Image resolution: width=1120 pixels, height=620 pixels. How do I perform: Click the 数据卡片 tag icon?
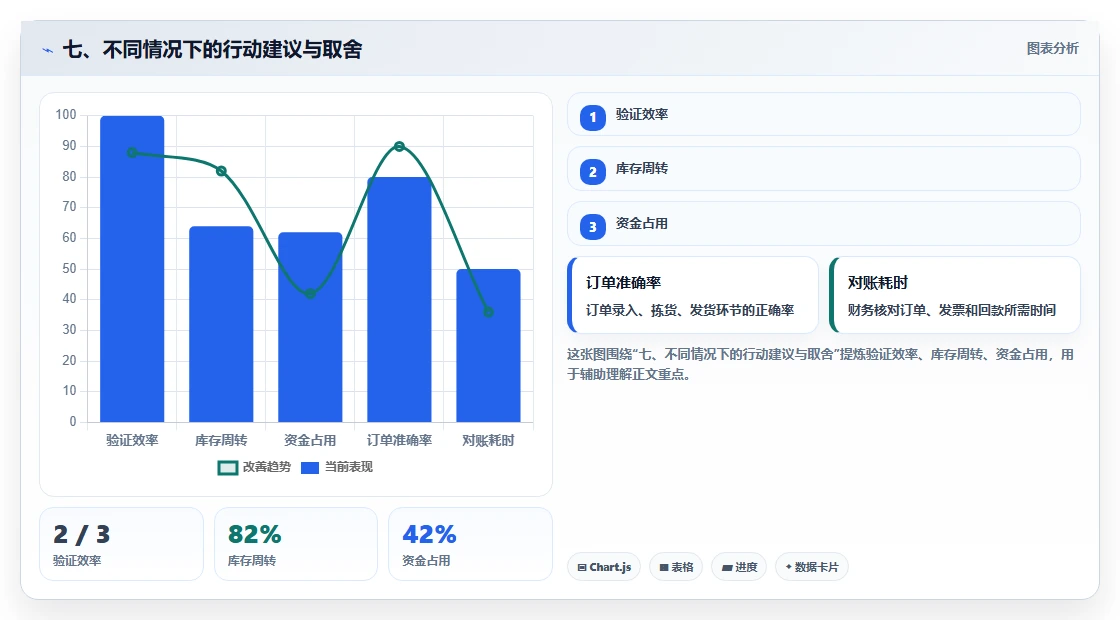(x=789, y=566)
